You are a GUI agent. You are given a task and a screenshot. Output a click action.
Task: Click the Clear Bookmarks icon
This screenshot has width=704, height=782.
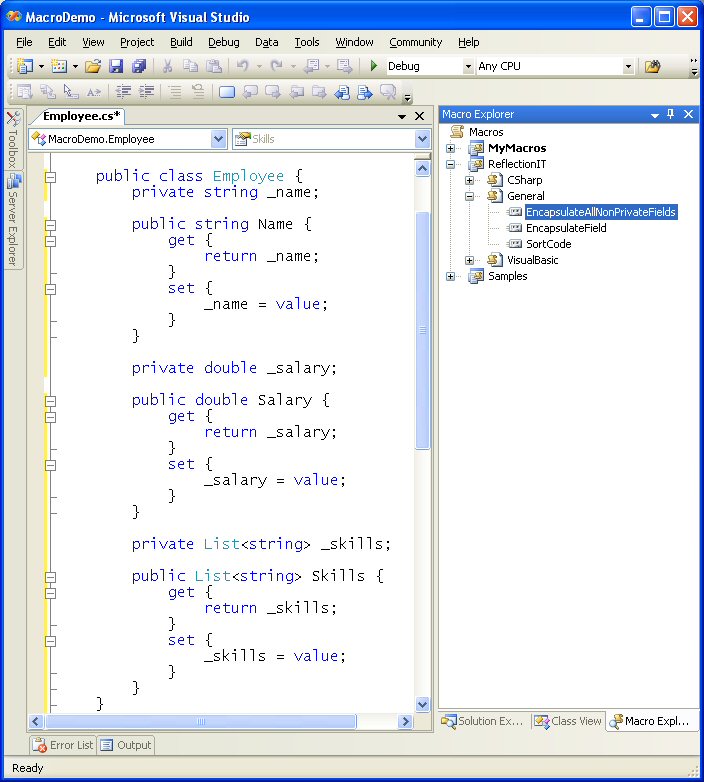tap(388, 92)
